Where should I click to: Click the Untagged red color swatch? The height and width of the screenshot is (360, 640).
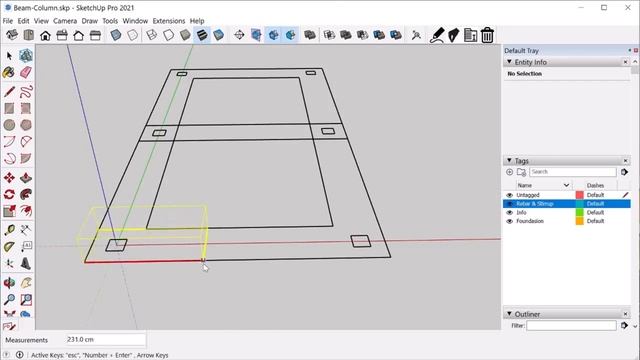(x=580, y=195)
